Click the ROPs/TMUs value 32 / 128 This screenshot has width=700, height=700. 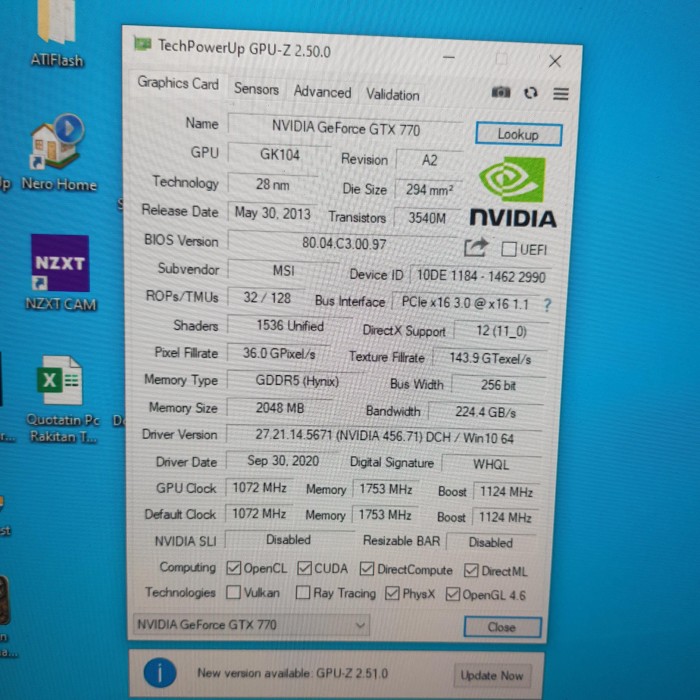(x=267, y=298)
